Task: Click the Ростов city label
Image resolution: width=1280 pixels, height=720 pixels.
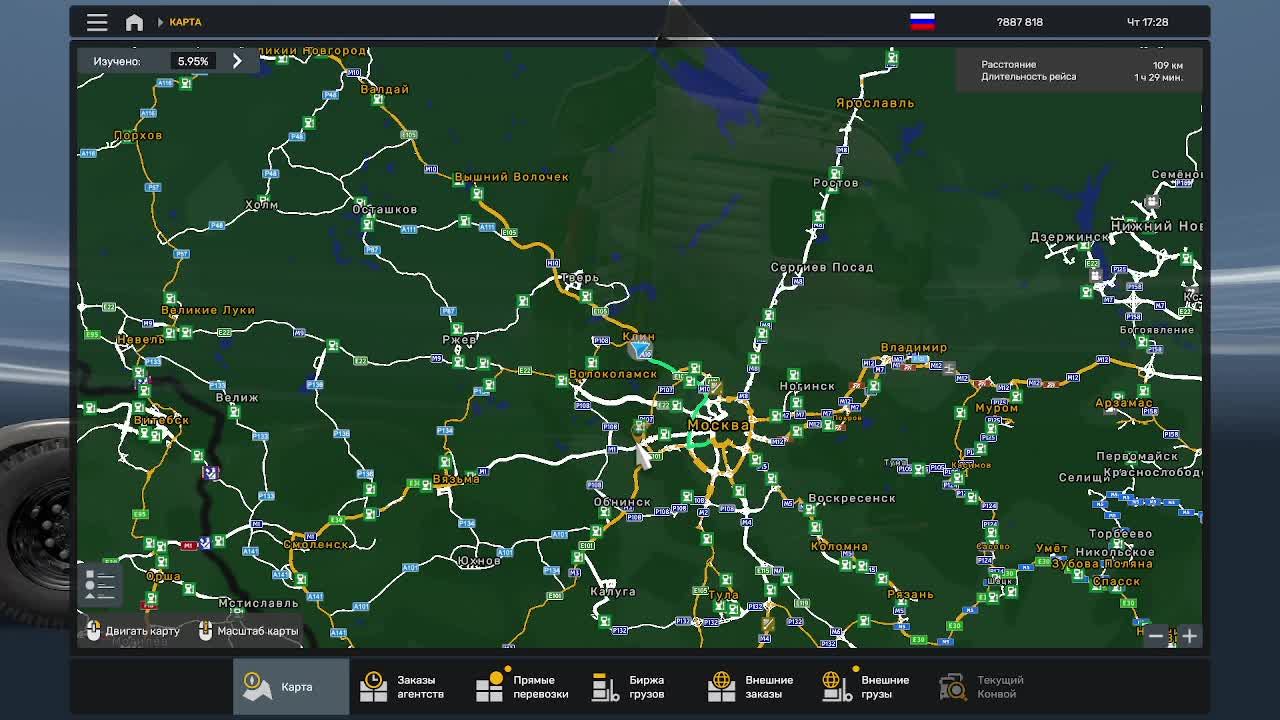Action: coord(836,183)
